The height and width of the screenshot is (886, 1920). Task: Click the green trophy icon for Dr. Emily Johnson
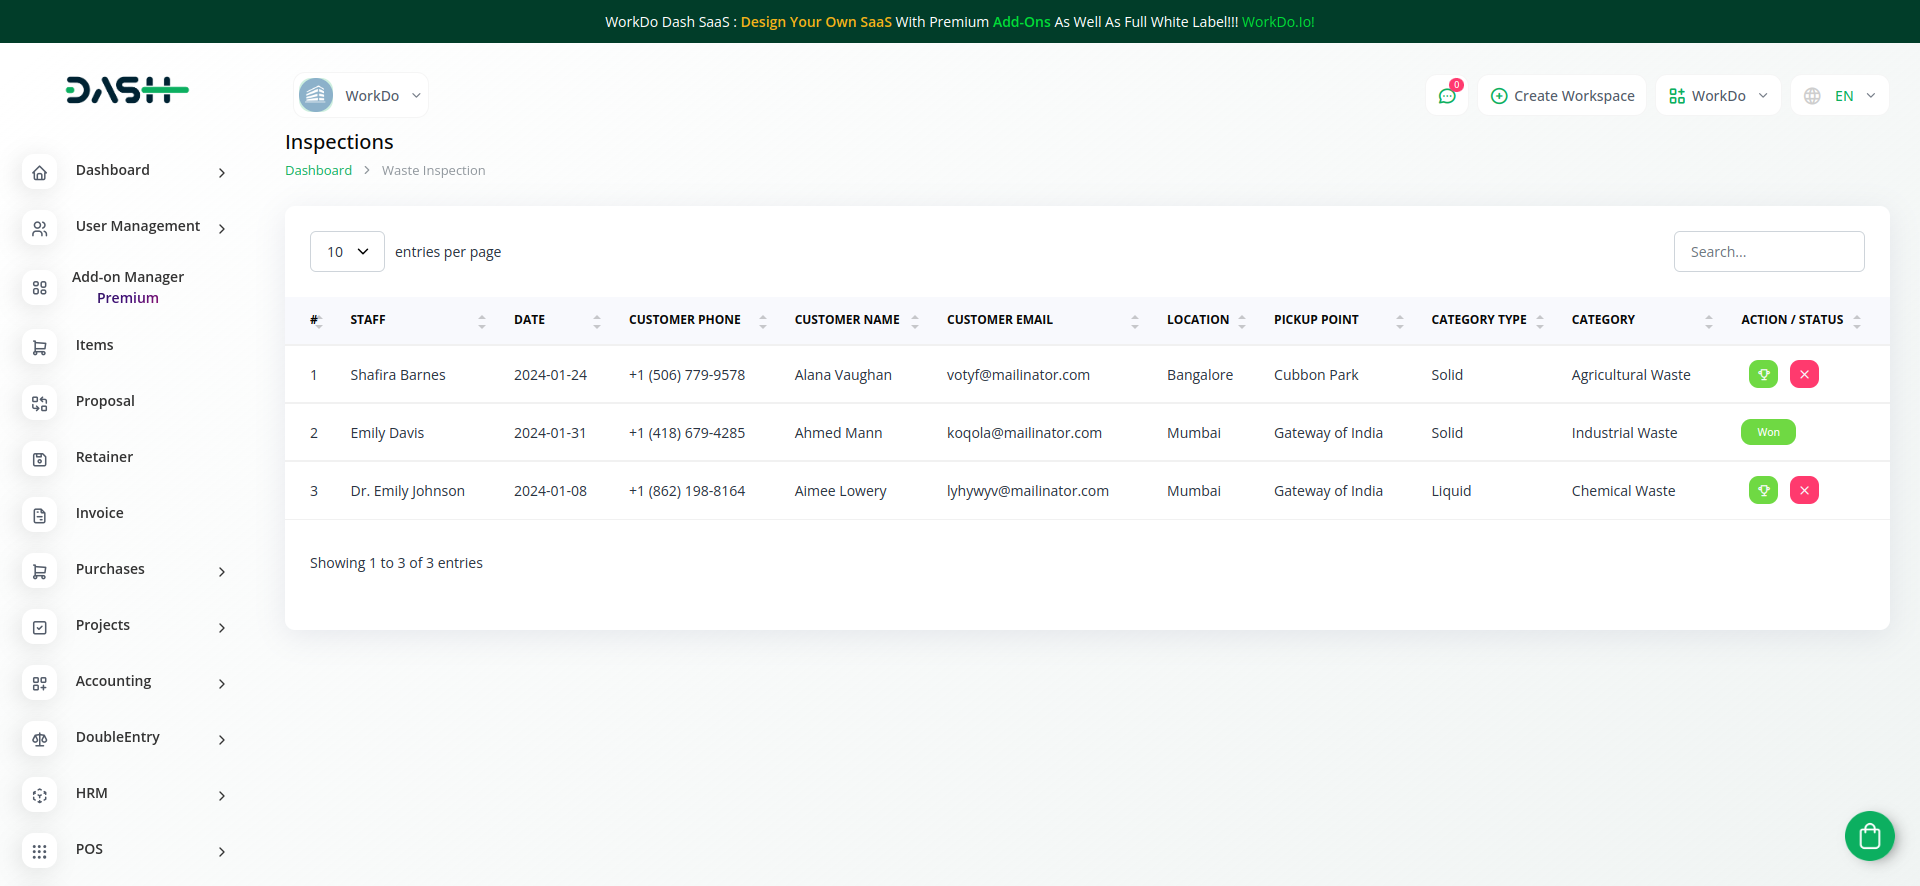(x=1763, y=490)
